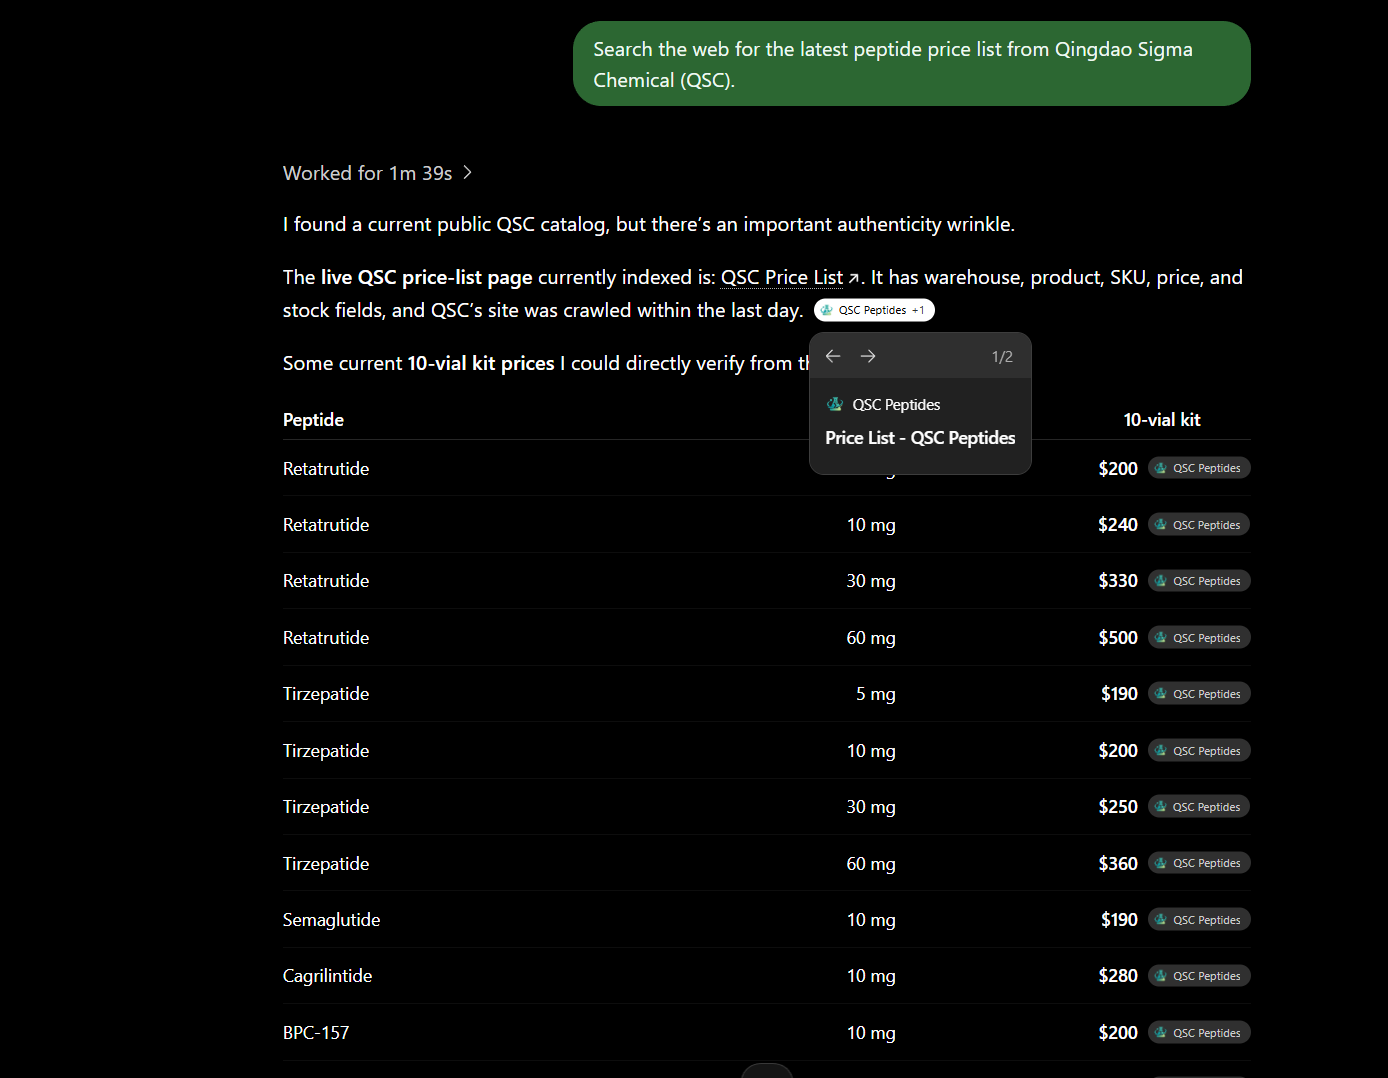Click the $250 price cell
The image size is (1388, 1078).
coord(1118,807)
